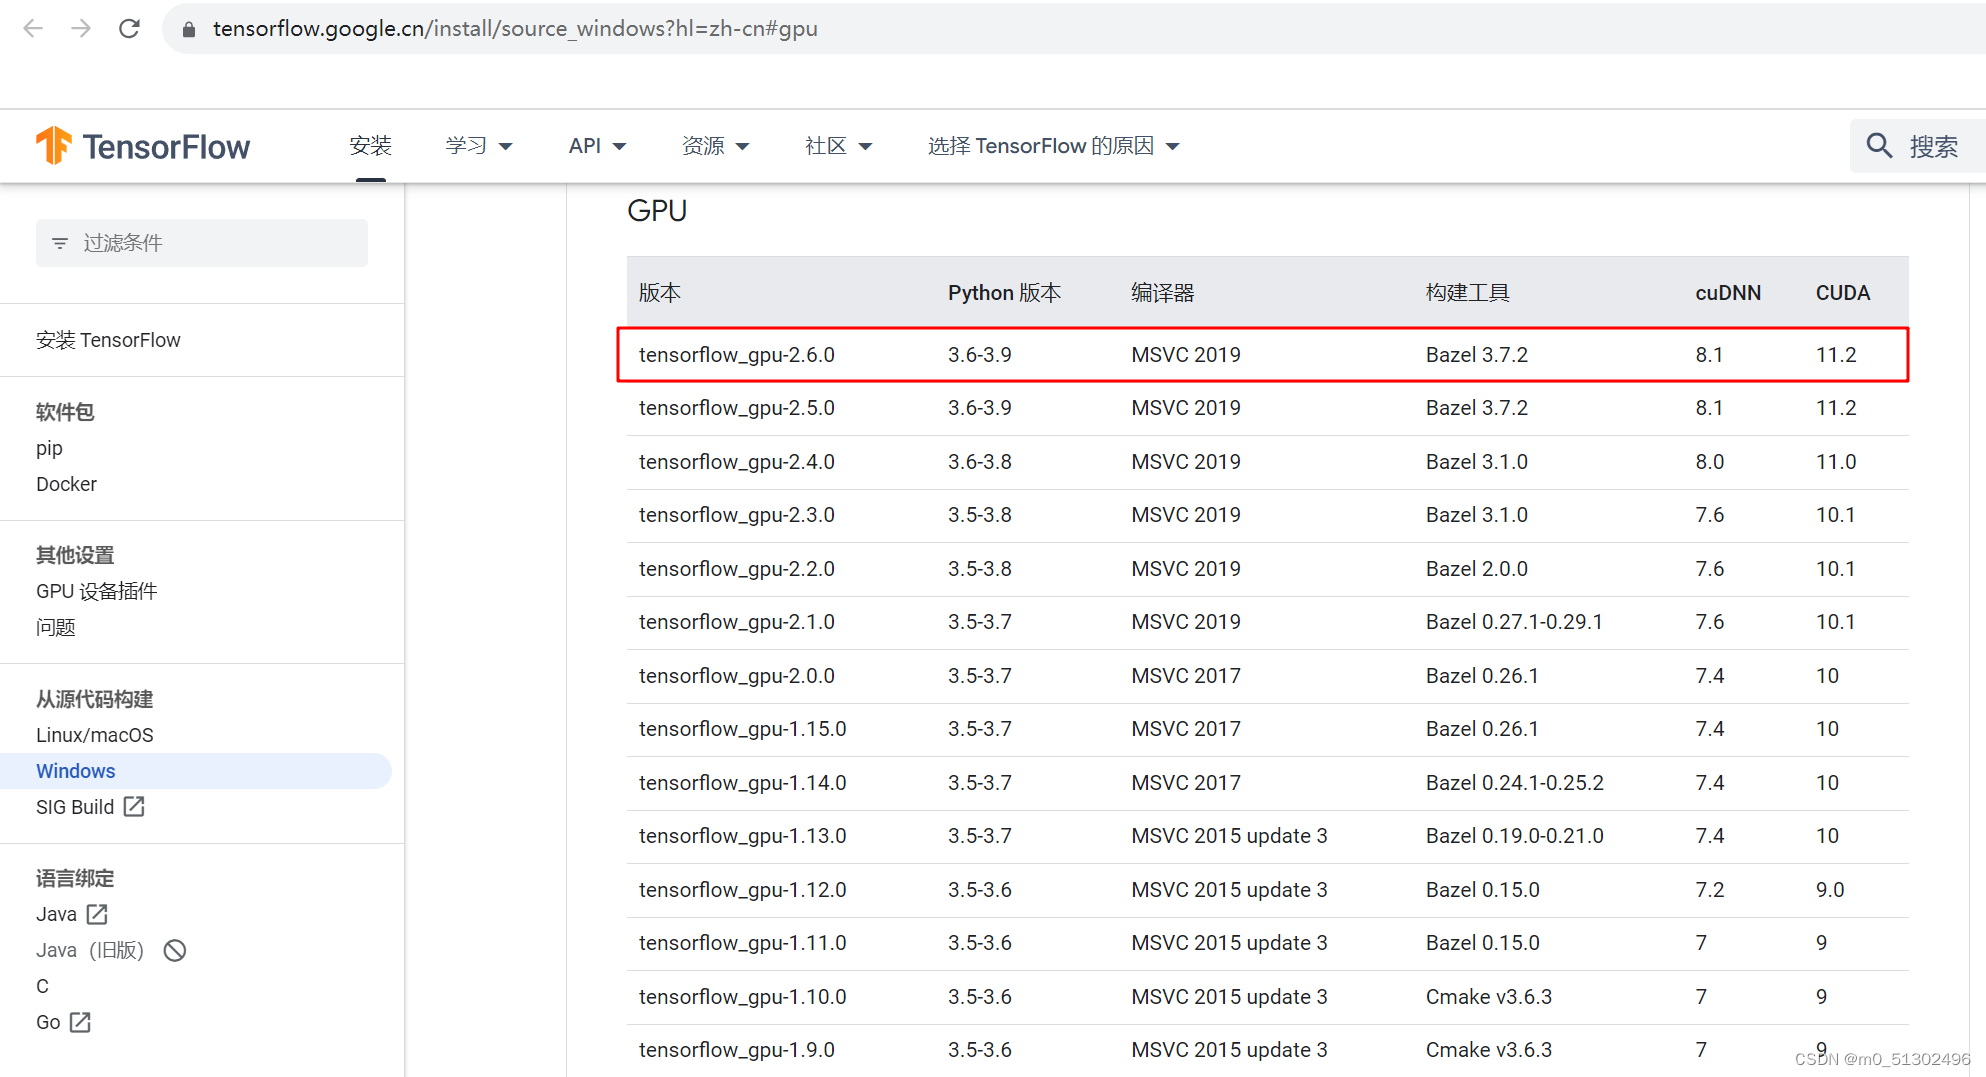Click tensorflow_gpu-1.12.0 cell
Image resolution: width=1986 pixels, height=1077 pixels.
pyautogui.click(x=742, y=890)
